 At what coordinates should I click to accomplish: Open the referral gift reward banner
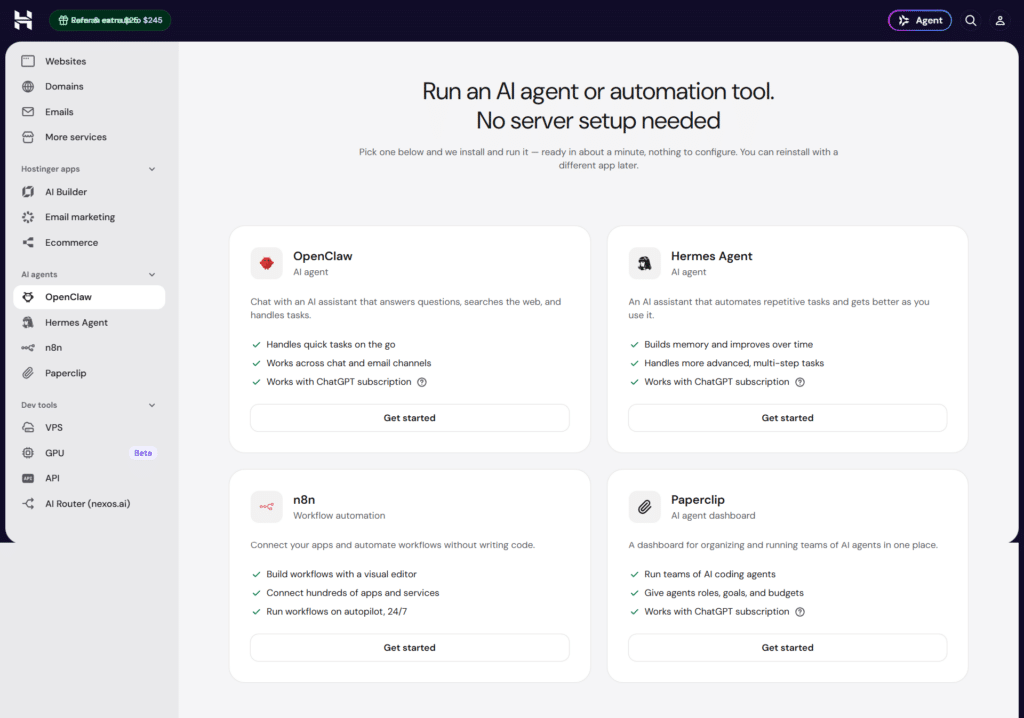(110, 20)
